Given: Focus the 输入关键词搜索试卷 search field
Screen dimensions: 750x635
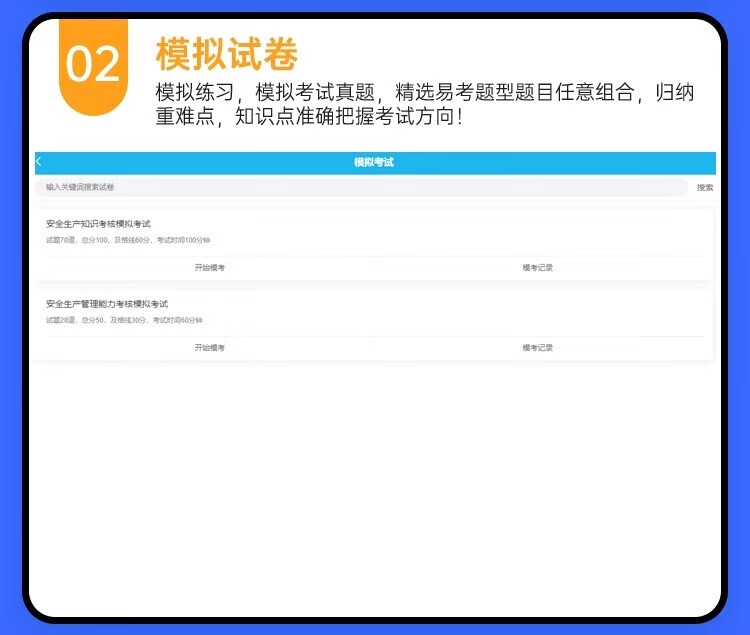Looking at the screenshot, I should pos(360,187).
